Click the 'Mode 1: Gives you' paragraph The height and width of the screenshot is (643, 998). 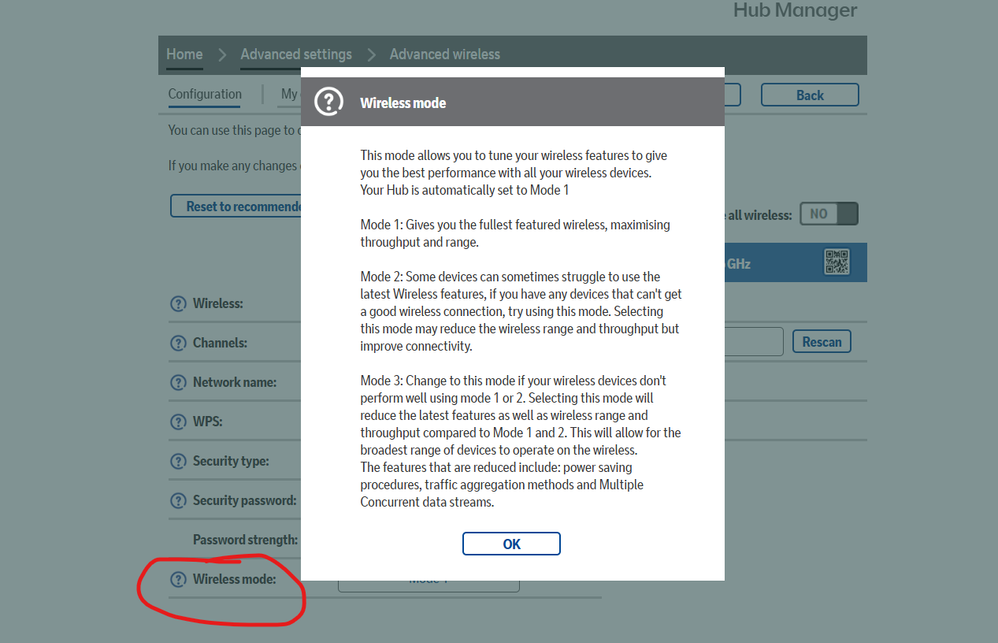[x=515, y=234]
